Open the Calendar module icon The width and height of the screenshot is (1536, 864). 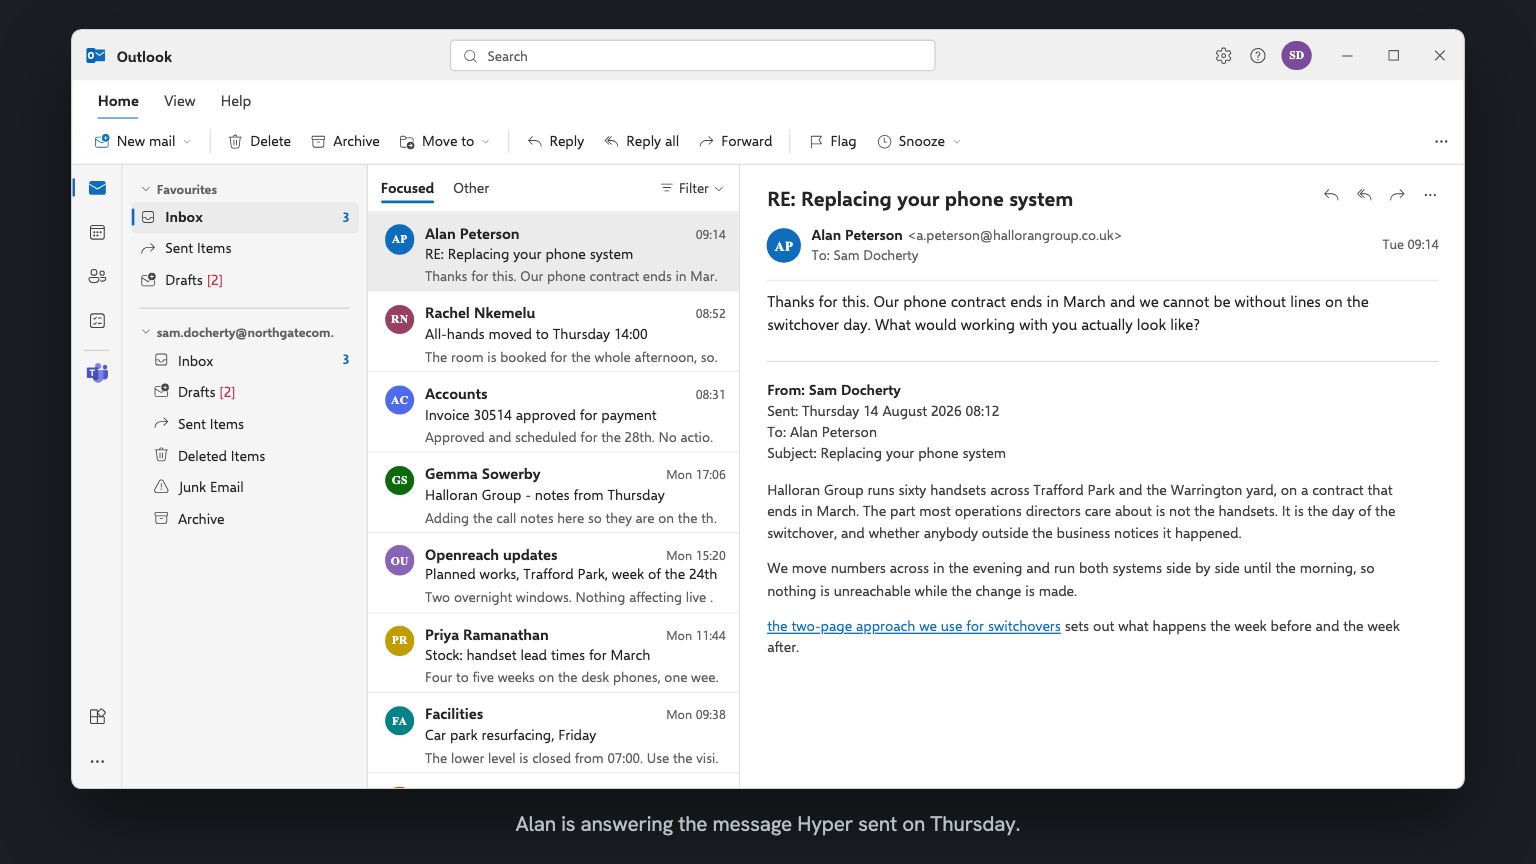click(x=97, y=232)
